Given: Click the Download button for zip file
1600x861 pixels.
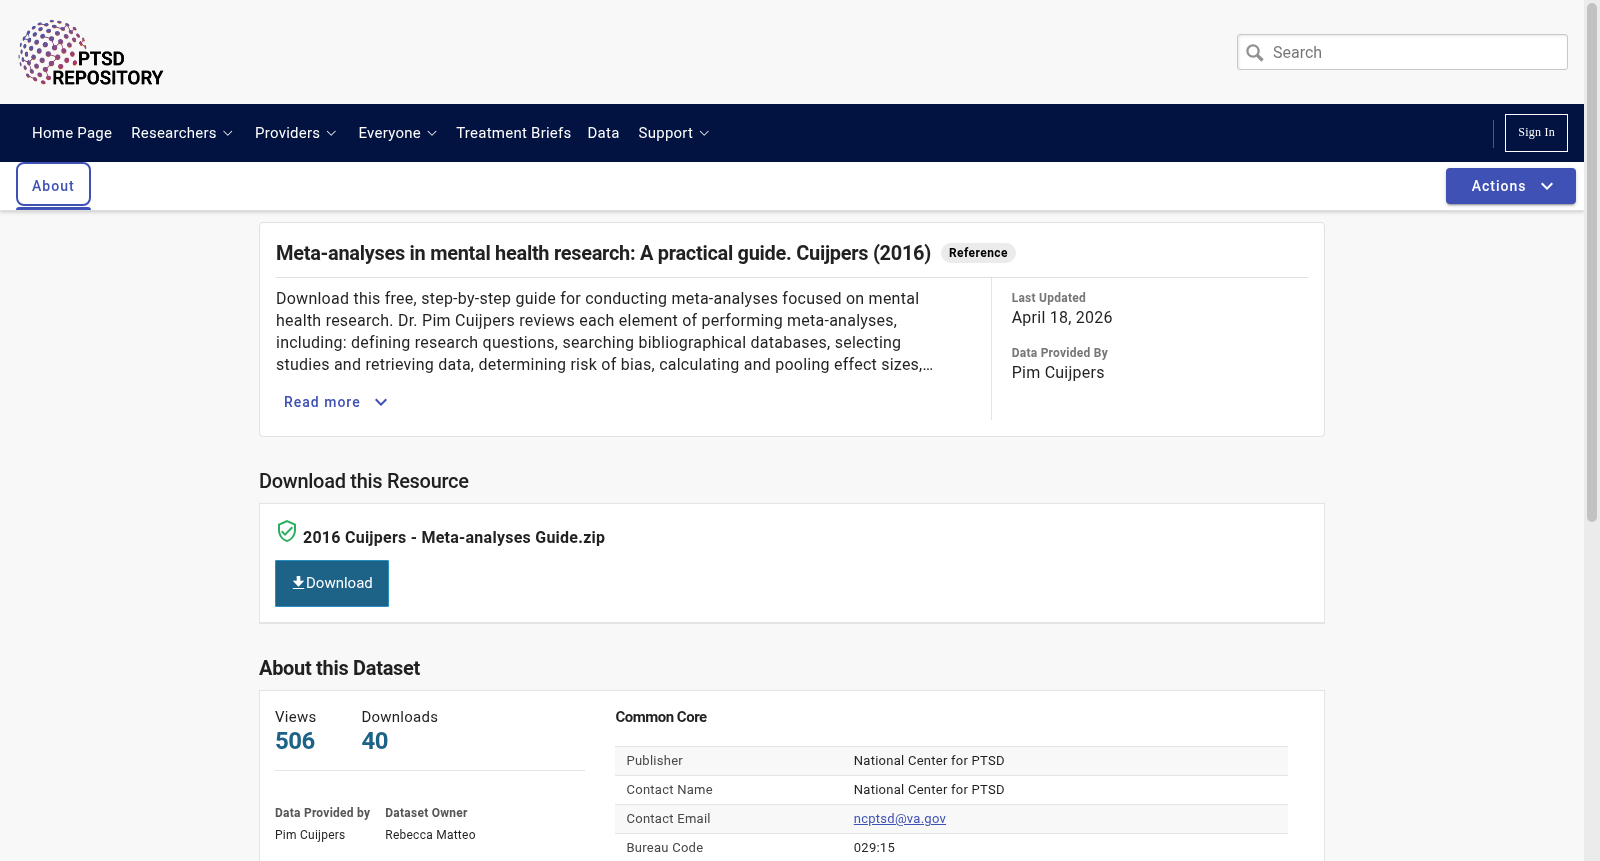Looking at the screenshot, I should click(x=332, y=583).
